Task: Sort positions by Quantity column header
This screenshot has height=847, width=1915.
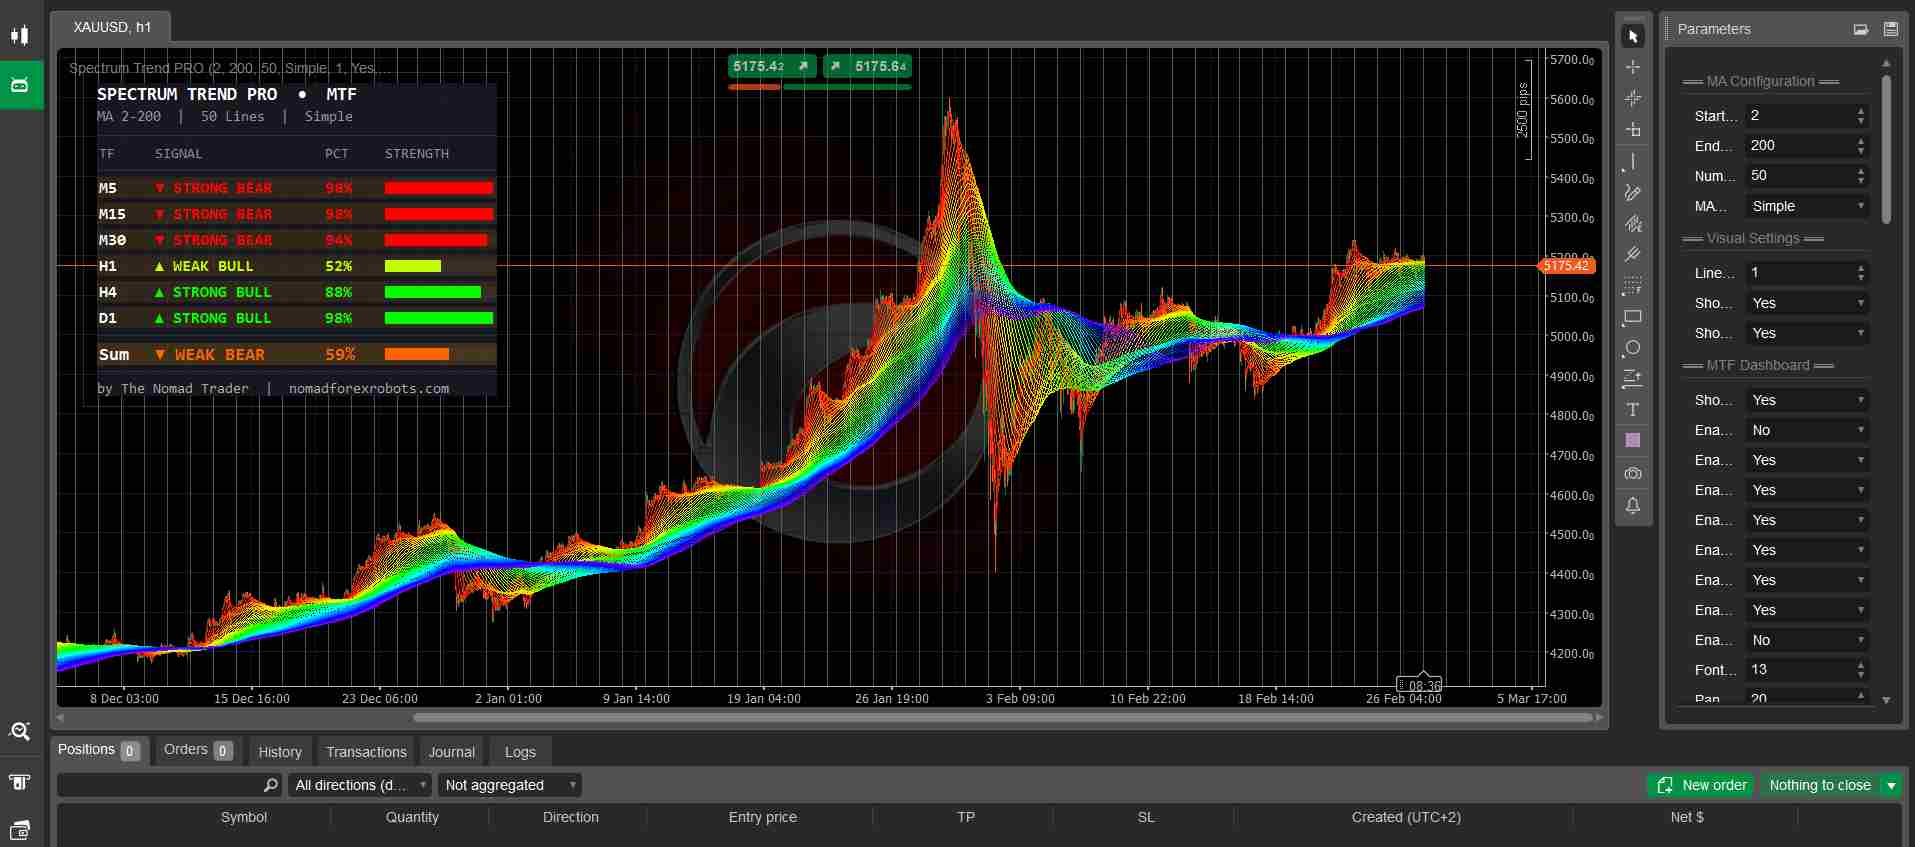Action: point(412,817)
